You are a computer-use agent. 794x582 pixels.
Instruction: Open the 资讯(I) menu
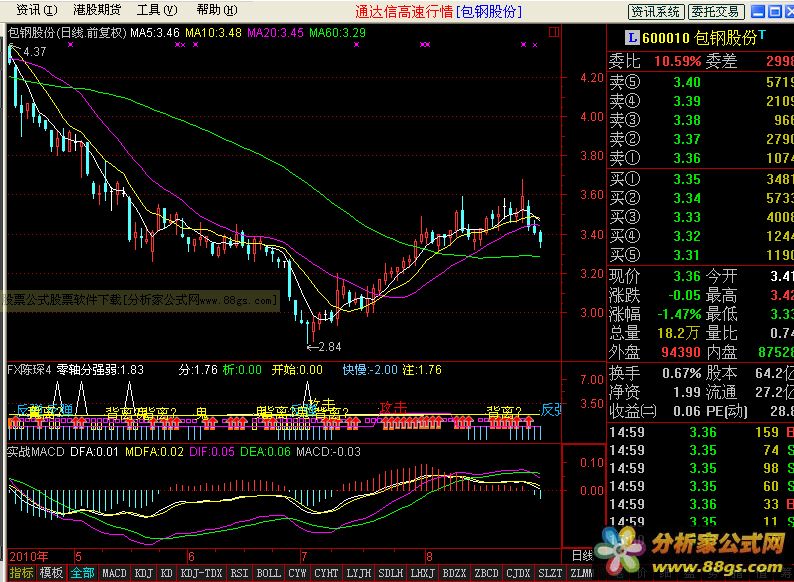coord(36,10)
